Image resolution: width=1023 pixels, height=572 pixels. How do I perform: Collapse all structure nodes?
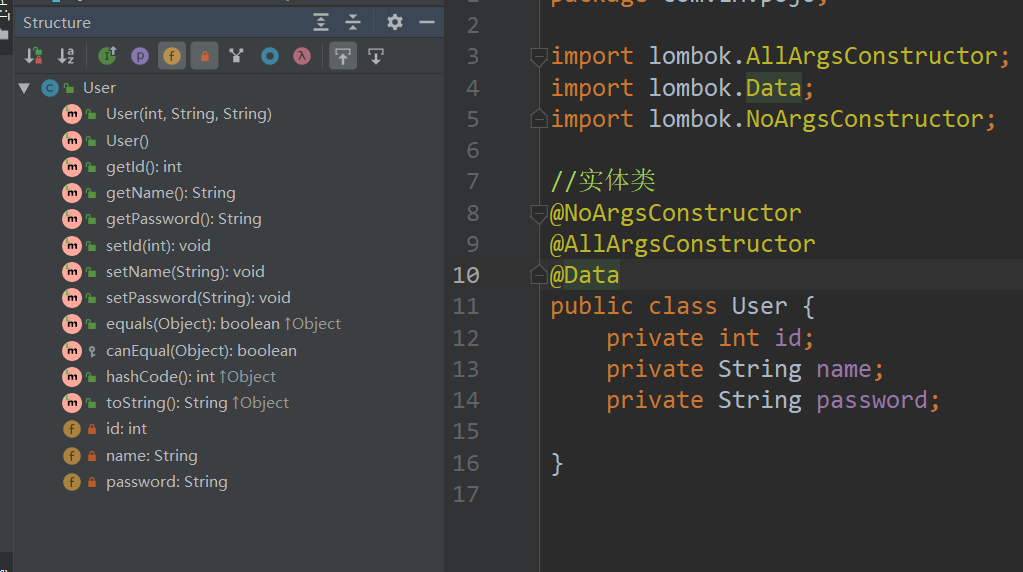(353, 22)
